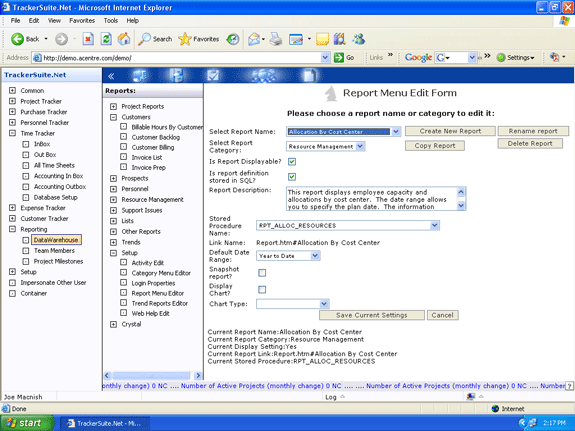Select DataWarehouse under Reporting
575x431 pixels.
(x=56, y=240)
